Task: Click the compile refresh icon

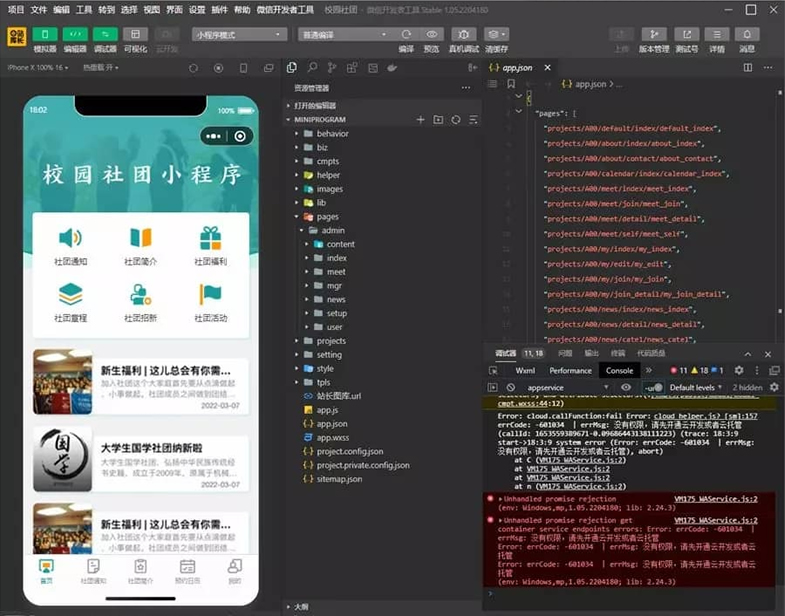Action: 406,34
